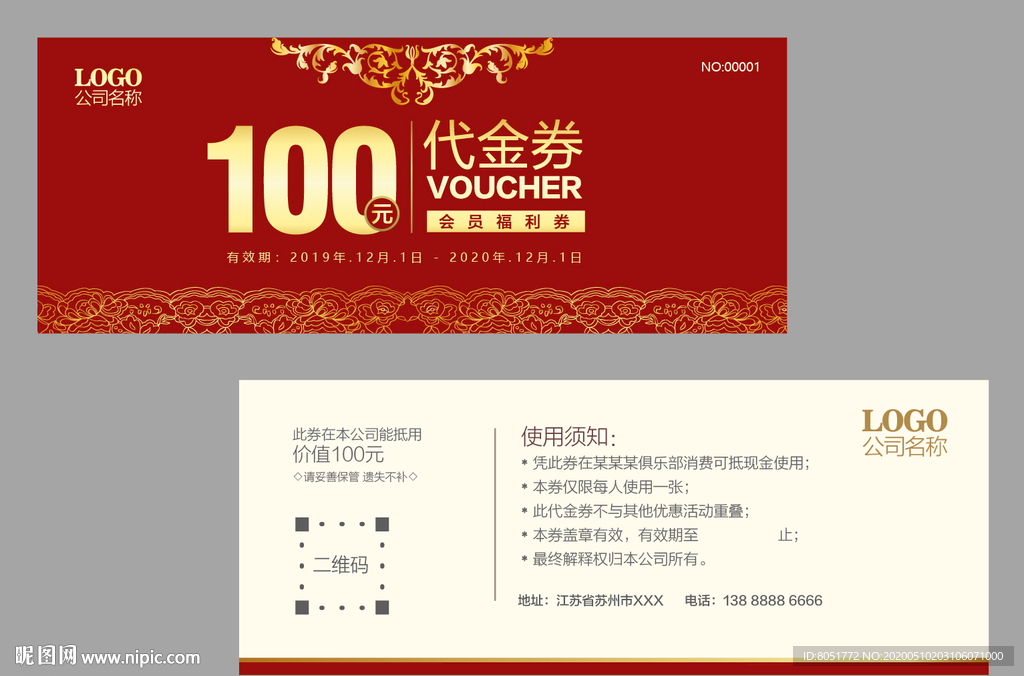
Task: Click the gold LOGO on cream card
Action: tap(904, 421)
